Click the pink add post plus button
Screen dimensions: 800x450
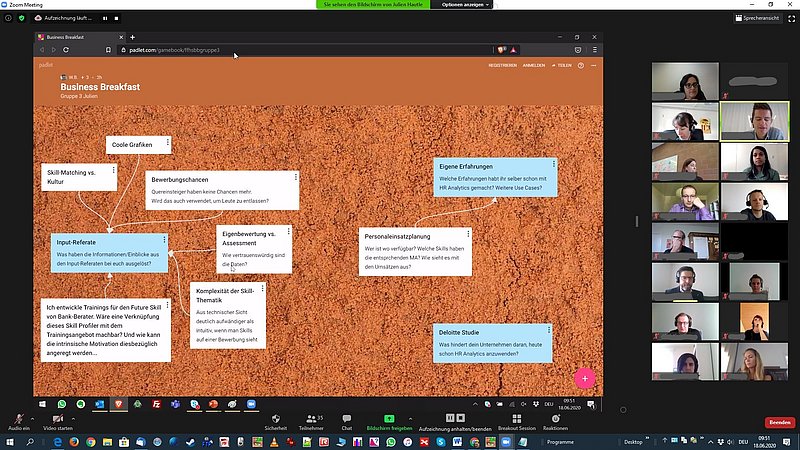[x=585, y=378]
